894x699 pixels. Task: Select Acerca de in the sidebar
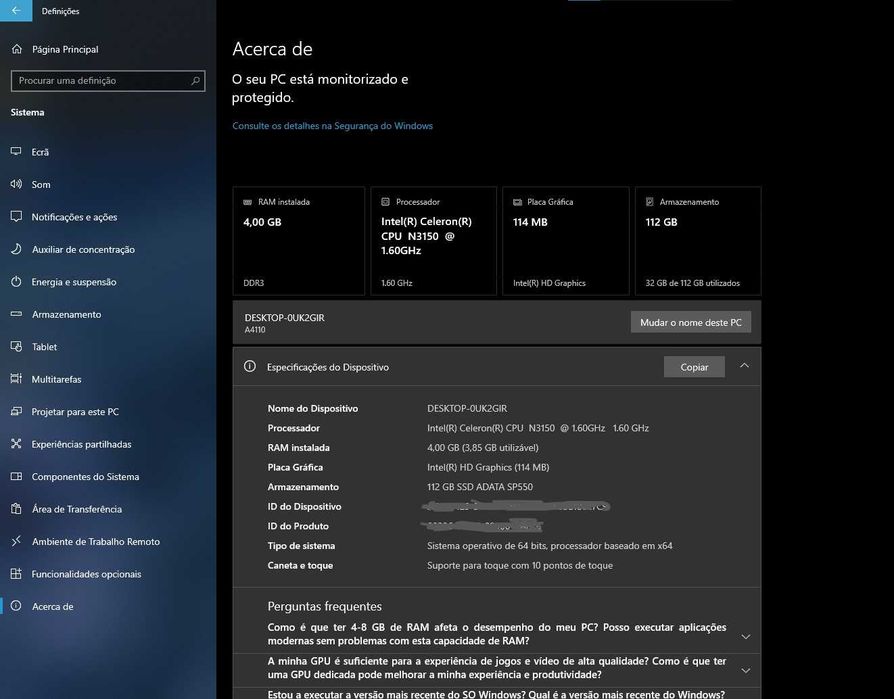click(x=108, y=606)
